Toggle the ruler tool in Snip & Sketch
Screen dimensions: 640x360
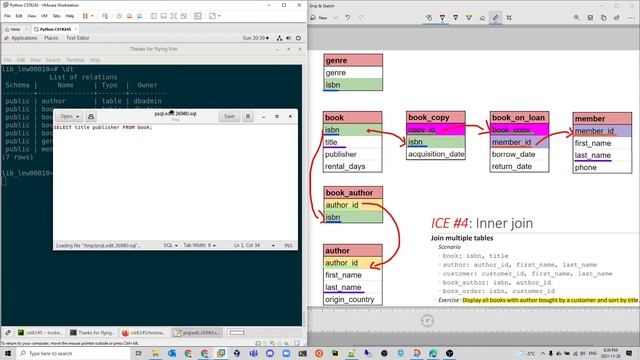pyautogui.click(x=496, y=18)
